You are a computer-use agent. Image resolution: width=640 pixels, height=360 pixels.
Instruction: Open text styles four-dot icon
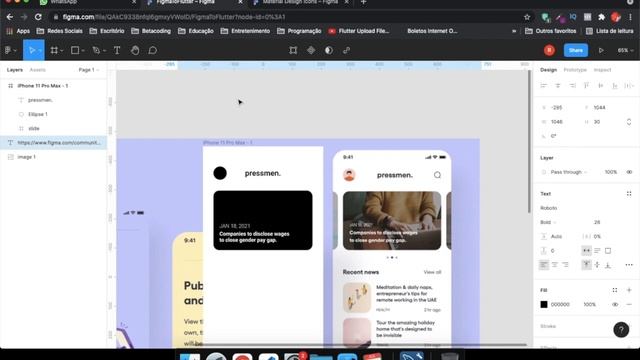(629, 194)
